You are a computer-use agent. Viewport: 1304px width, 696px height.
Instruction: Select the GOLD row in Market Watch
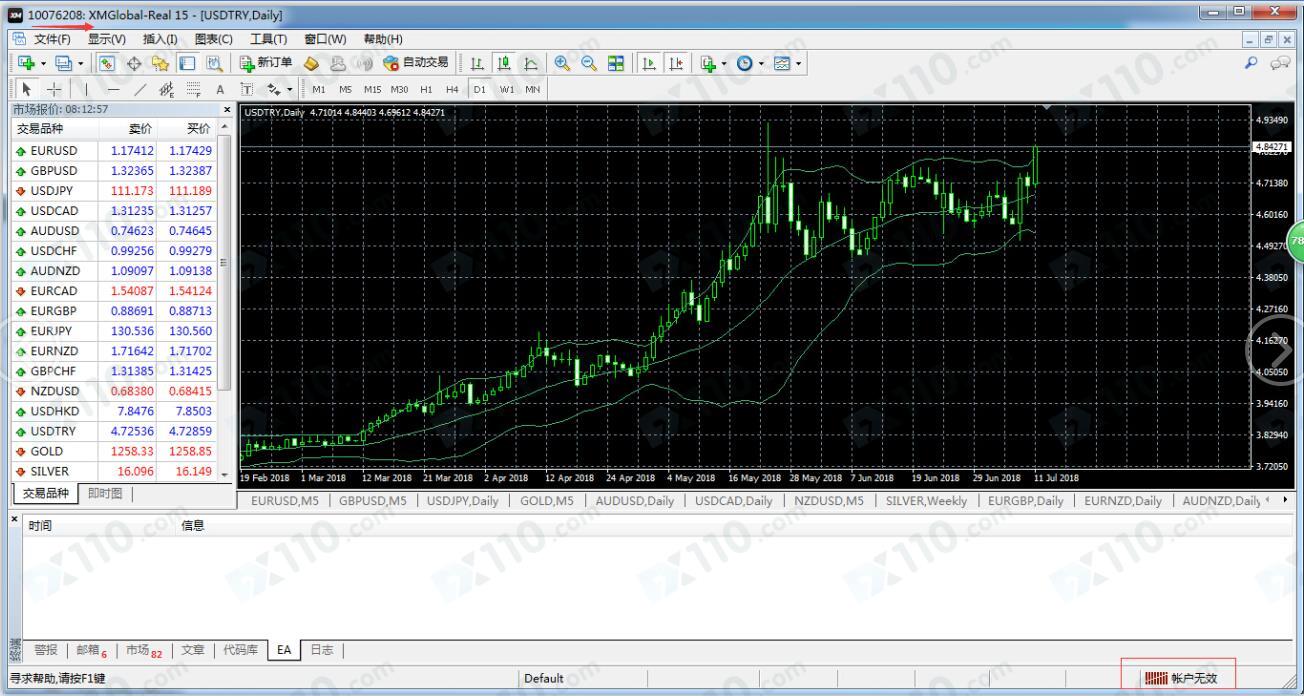(114, 451)
